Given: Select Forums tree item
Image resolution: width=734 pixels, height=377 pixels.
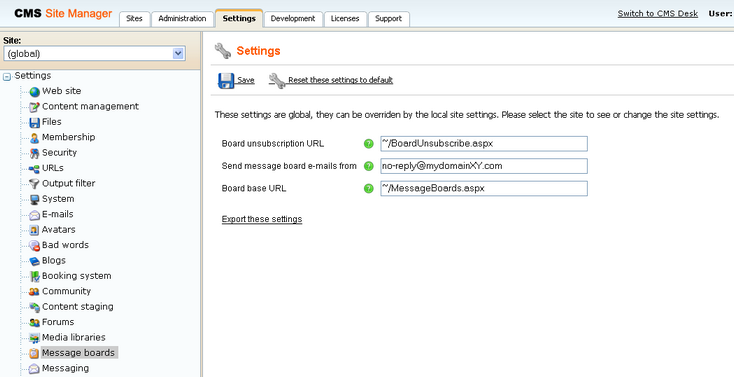Looking at the screenshot, I should pyautogui.click(x=58, y=322).
